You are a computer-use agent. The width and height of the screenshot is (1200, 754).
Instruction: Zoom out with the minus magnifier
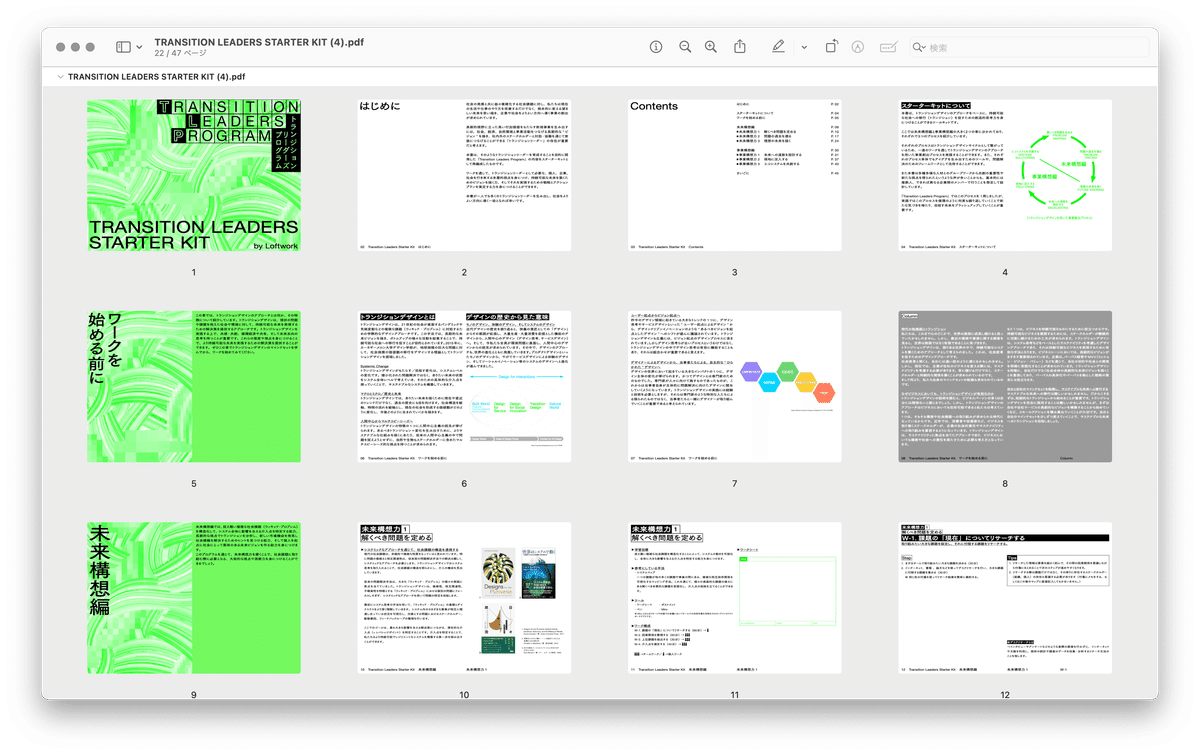tap(685, 47)
